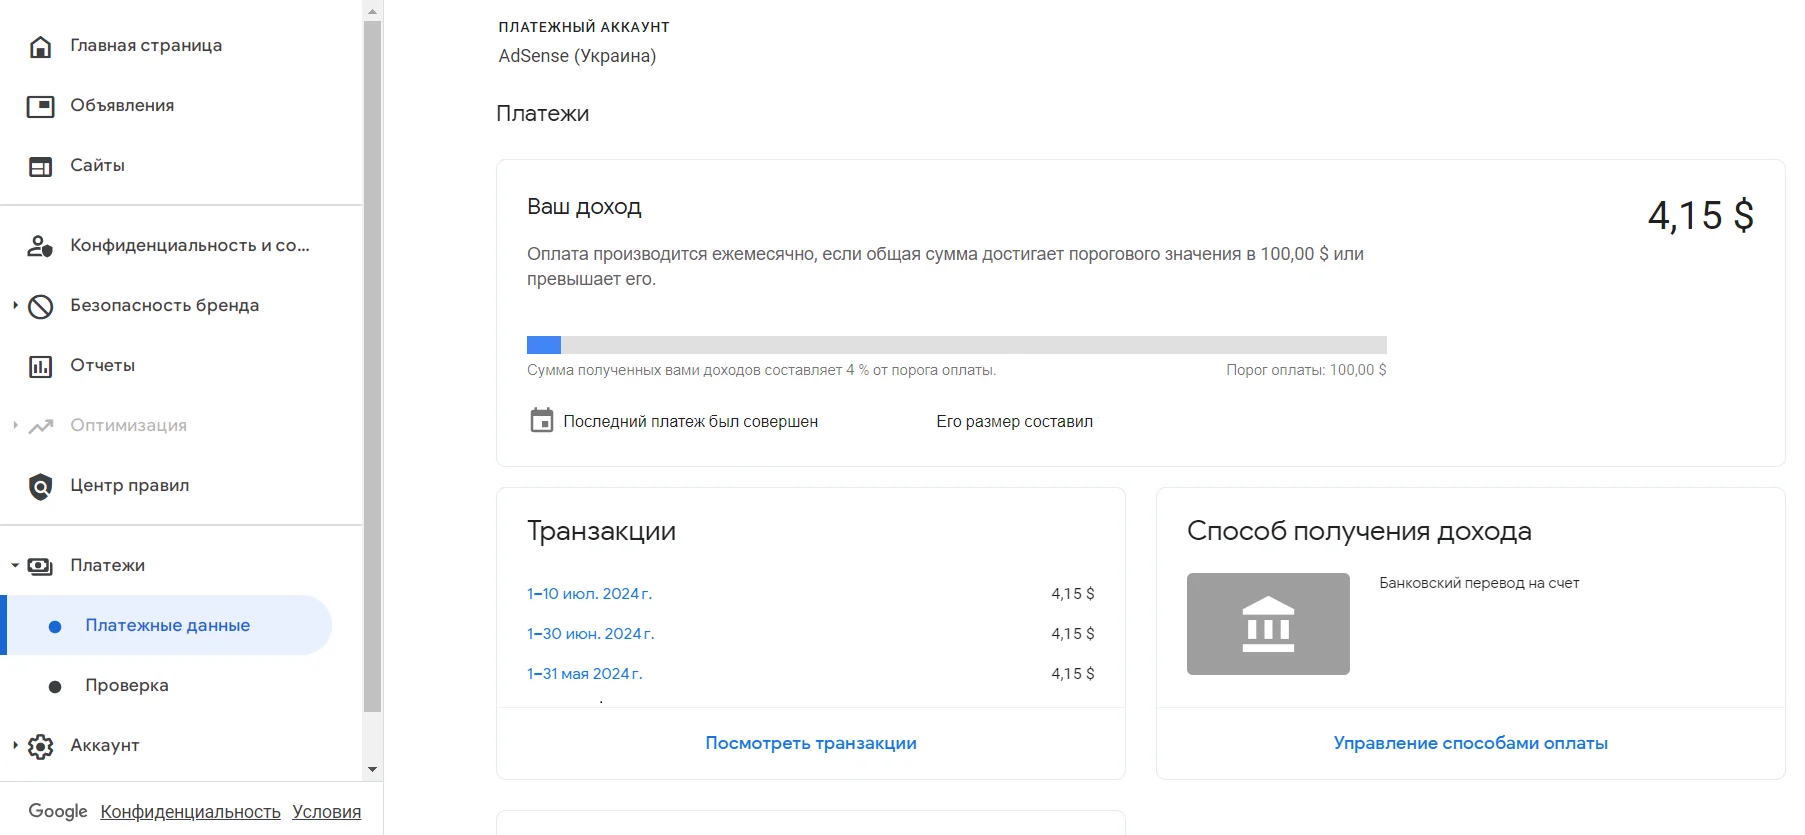
Task: Click the sidebar scrollbar thumb
Action: pyautogui.click(x=372, y=366)
